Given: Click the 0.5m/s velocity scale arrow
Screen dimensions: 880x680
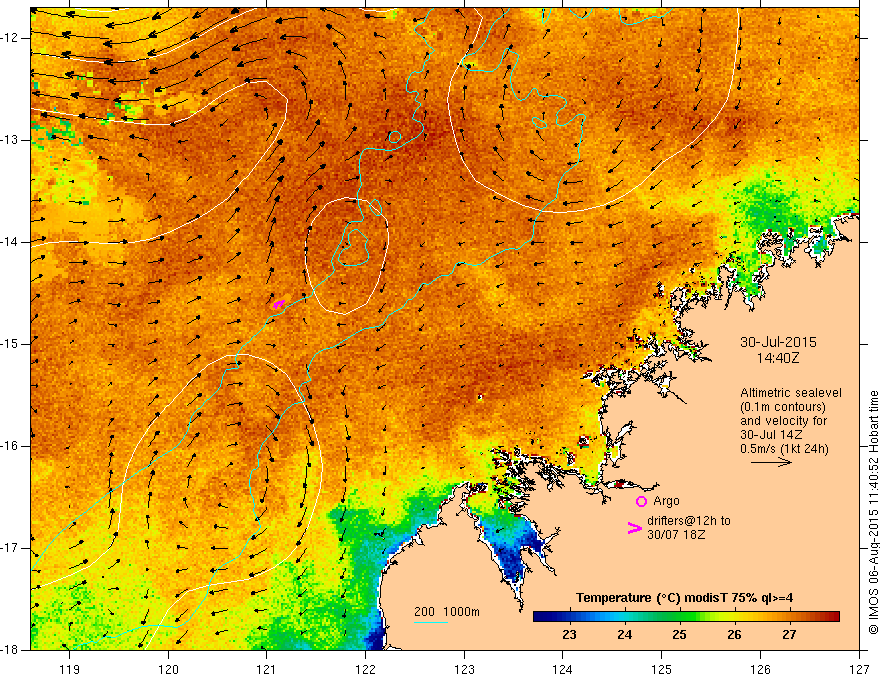Looking at the screenshot, I should 771,462.
